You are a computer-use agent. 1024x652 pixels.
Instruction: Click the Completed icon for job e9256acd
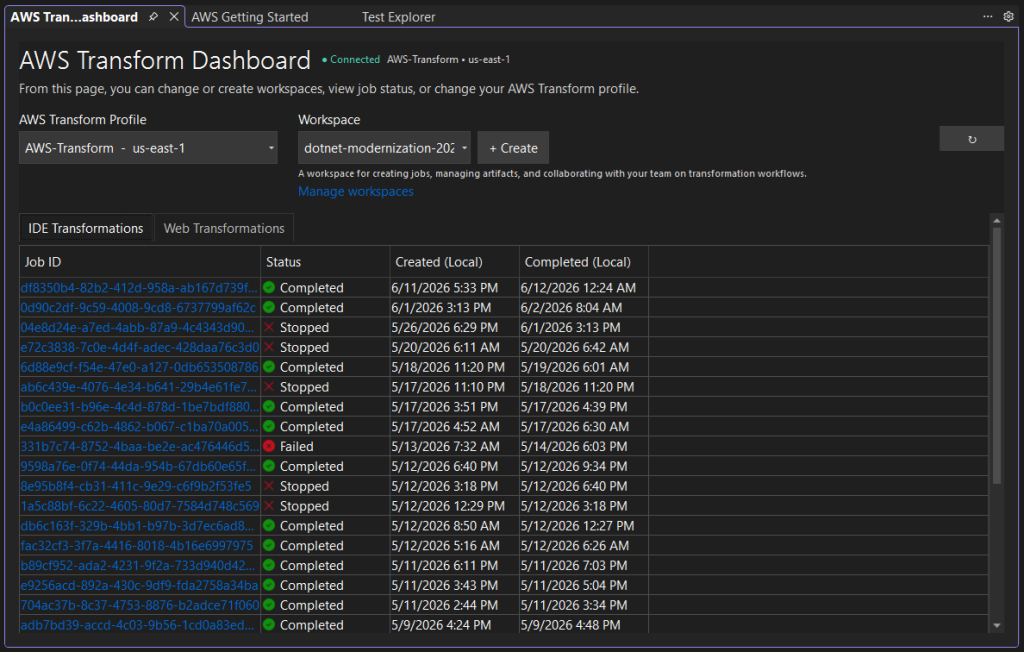click(x=269, y=585)
